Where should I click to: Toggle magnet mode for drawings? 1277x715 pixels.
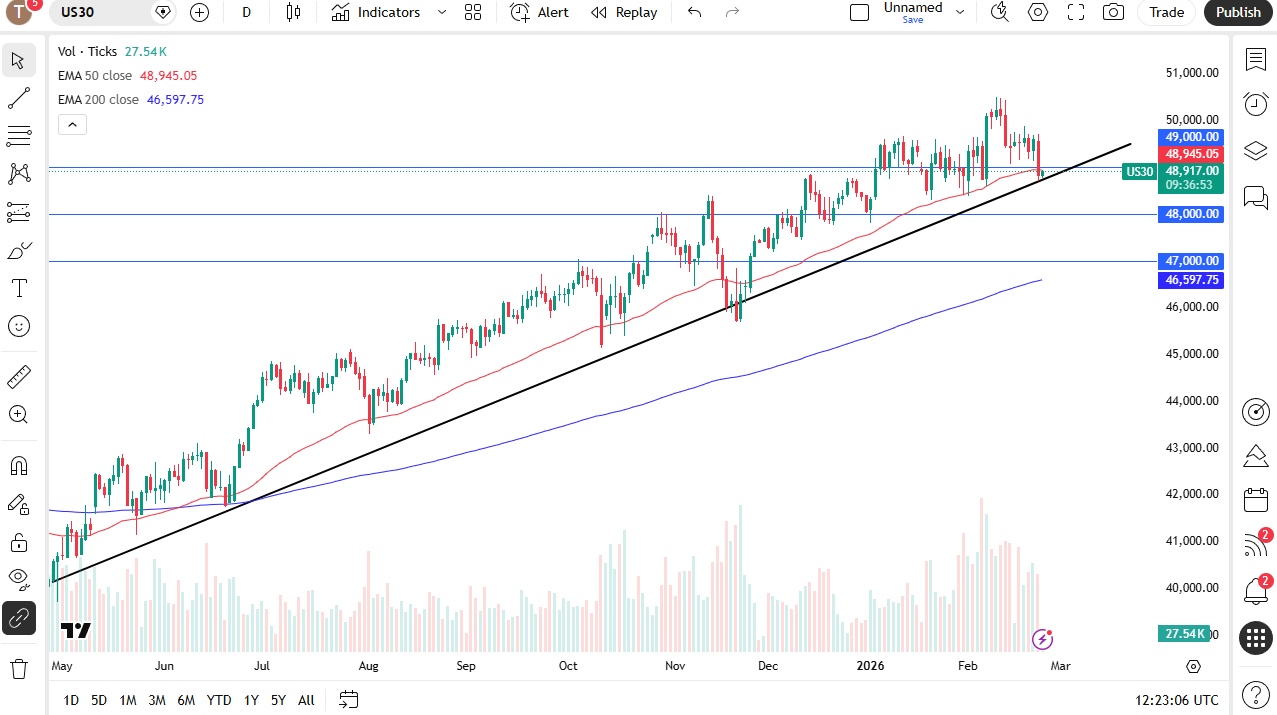click(x=18, y=466)
